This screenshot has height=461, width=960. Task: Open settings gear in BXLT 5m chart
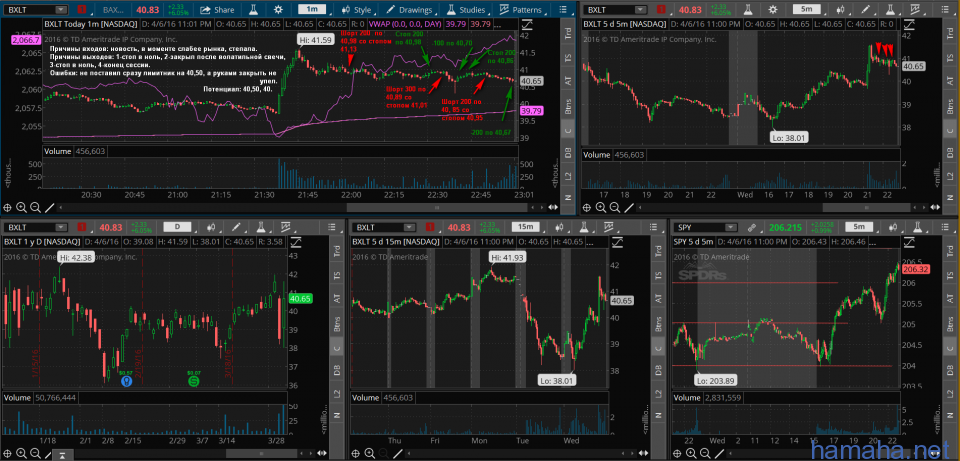[773, 10]
